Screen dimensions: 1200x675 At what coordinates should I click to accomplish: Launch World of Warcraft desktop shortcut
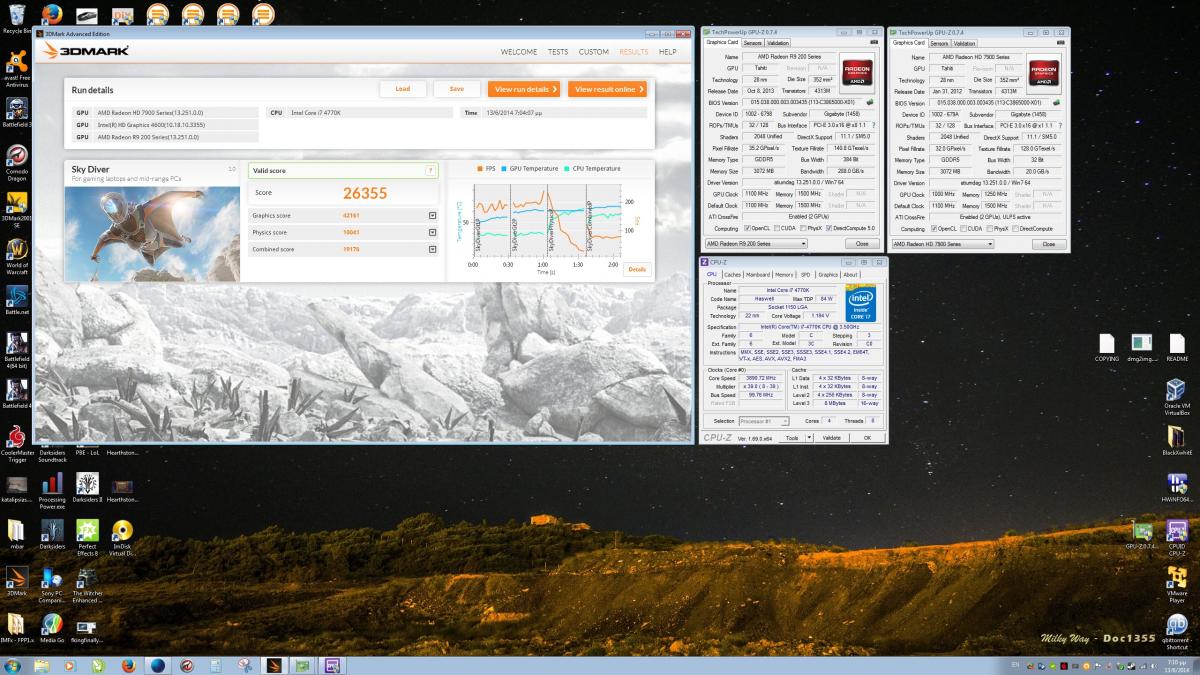16,253
